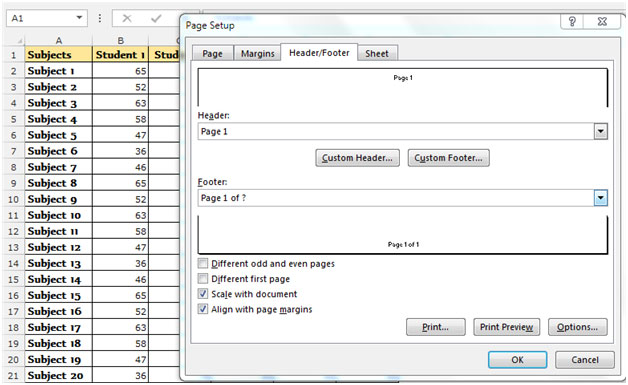Check the Different first page option
628x385 pixels.
(203, 279)
